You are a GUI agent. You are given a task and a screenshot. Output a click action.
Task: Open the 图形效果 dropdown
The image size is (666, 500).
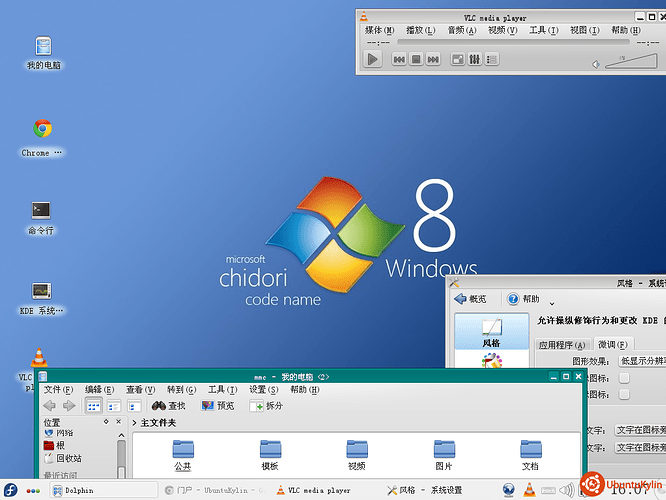click(641, 361)
